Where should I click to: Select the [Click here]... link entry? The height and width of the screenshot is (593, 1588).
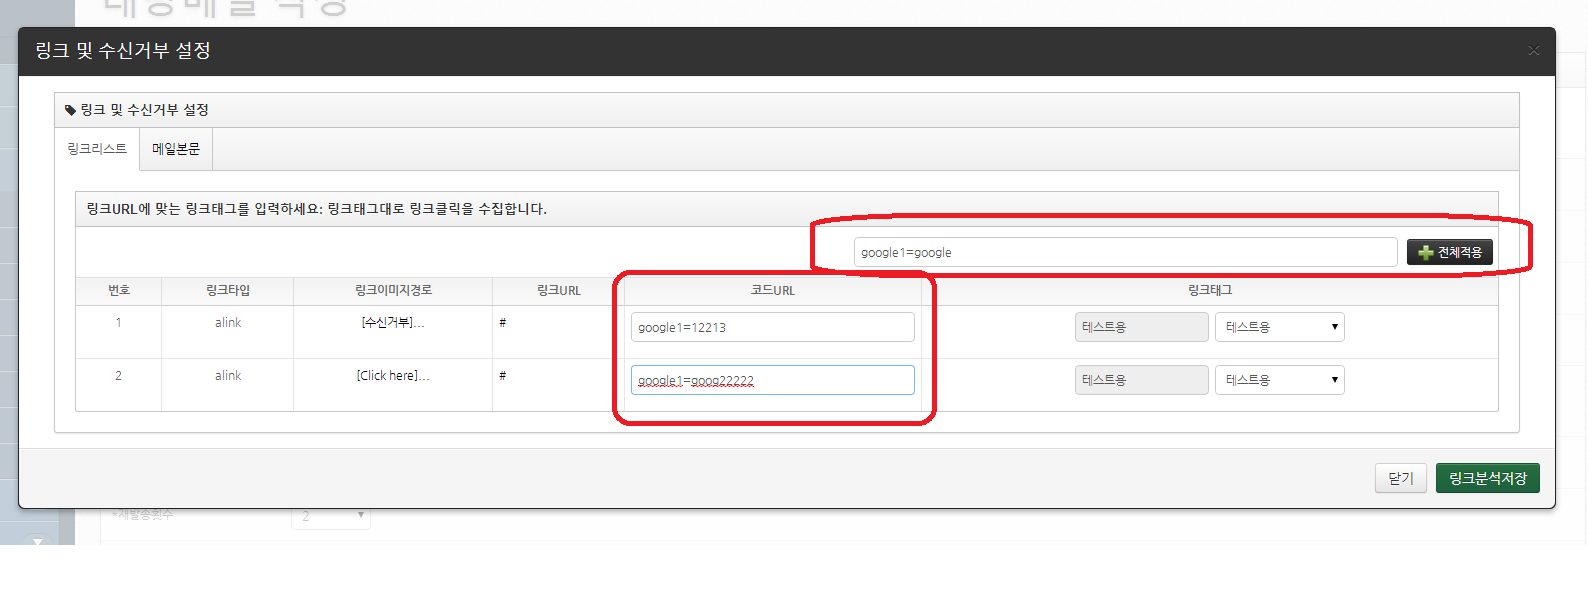393,375
